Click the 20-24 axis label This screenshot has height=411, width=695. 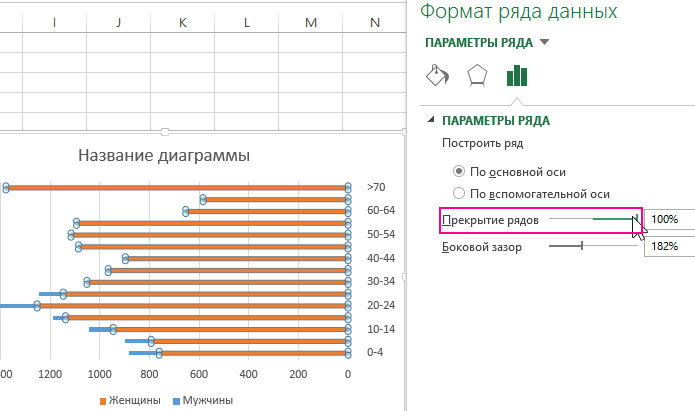[381, 305]
